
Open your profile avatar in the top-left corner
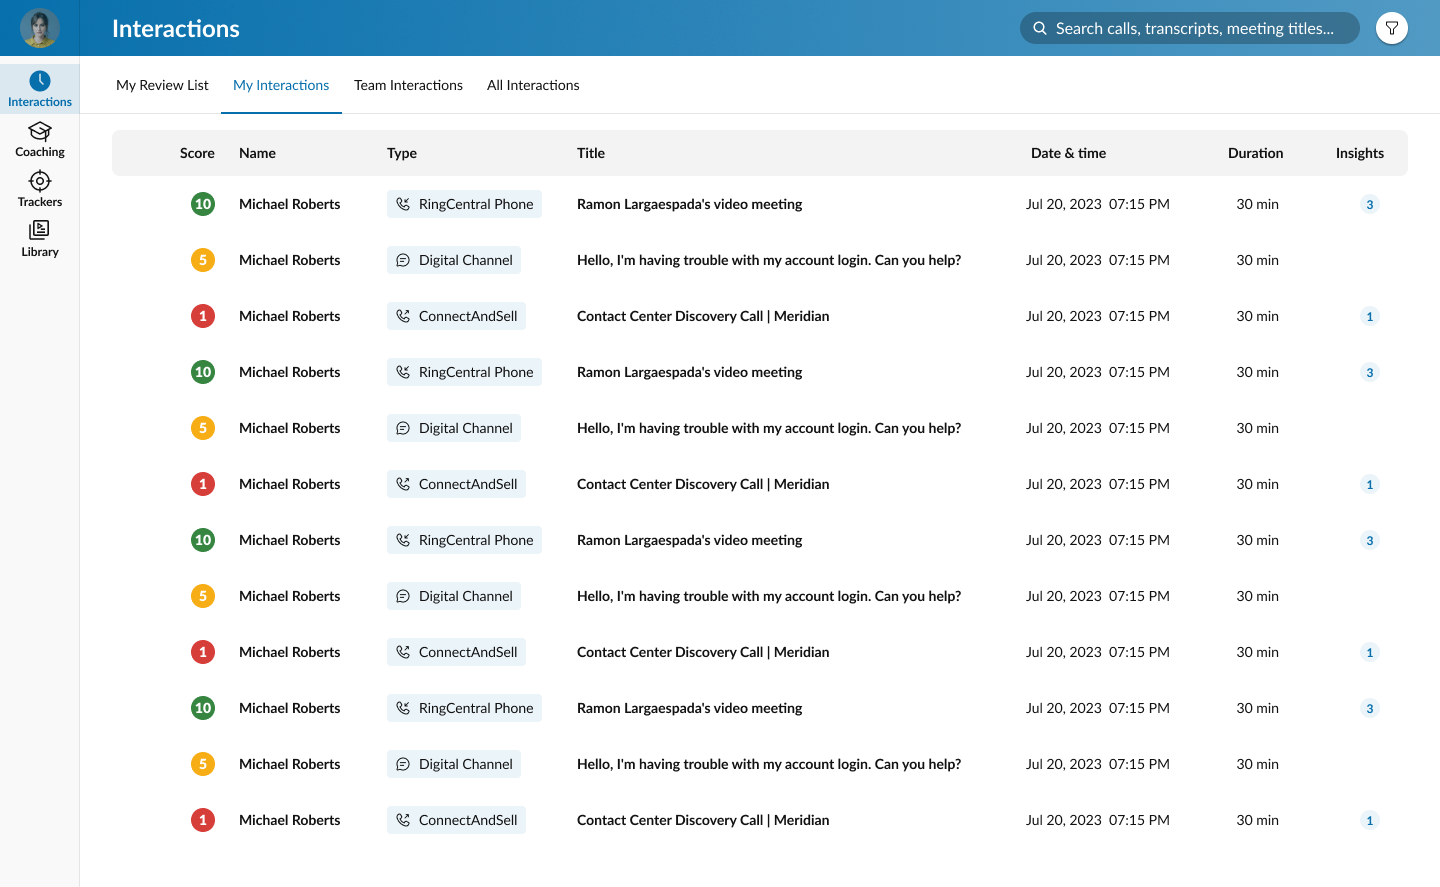[x=39, y=27]
